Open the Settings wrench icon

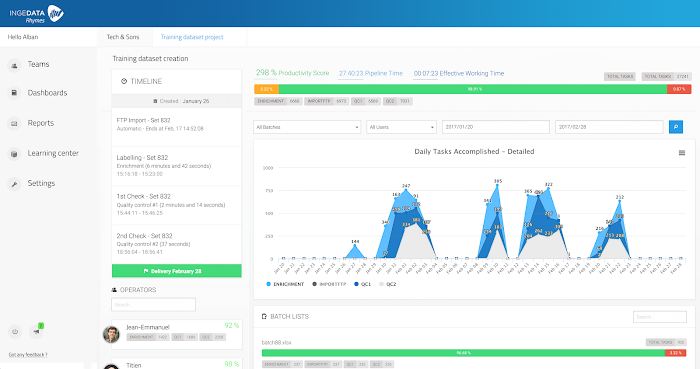14,184
